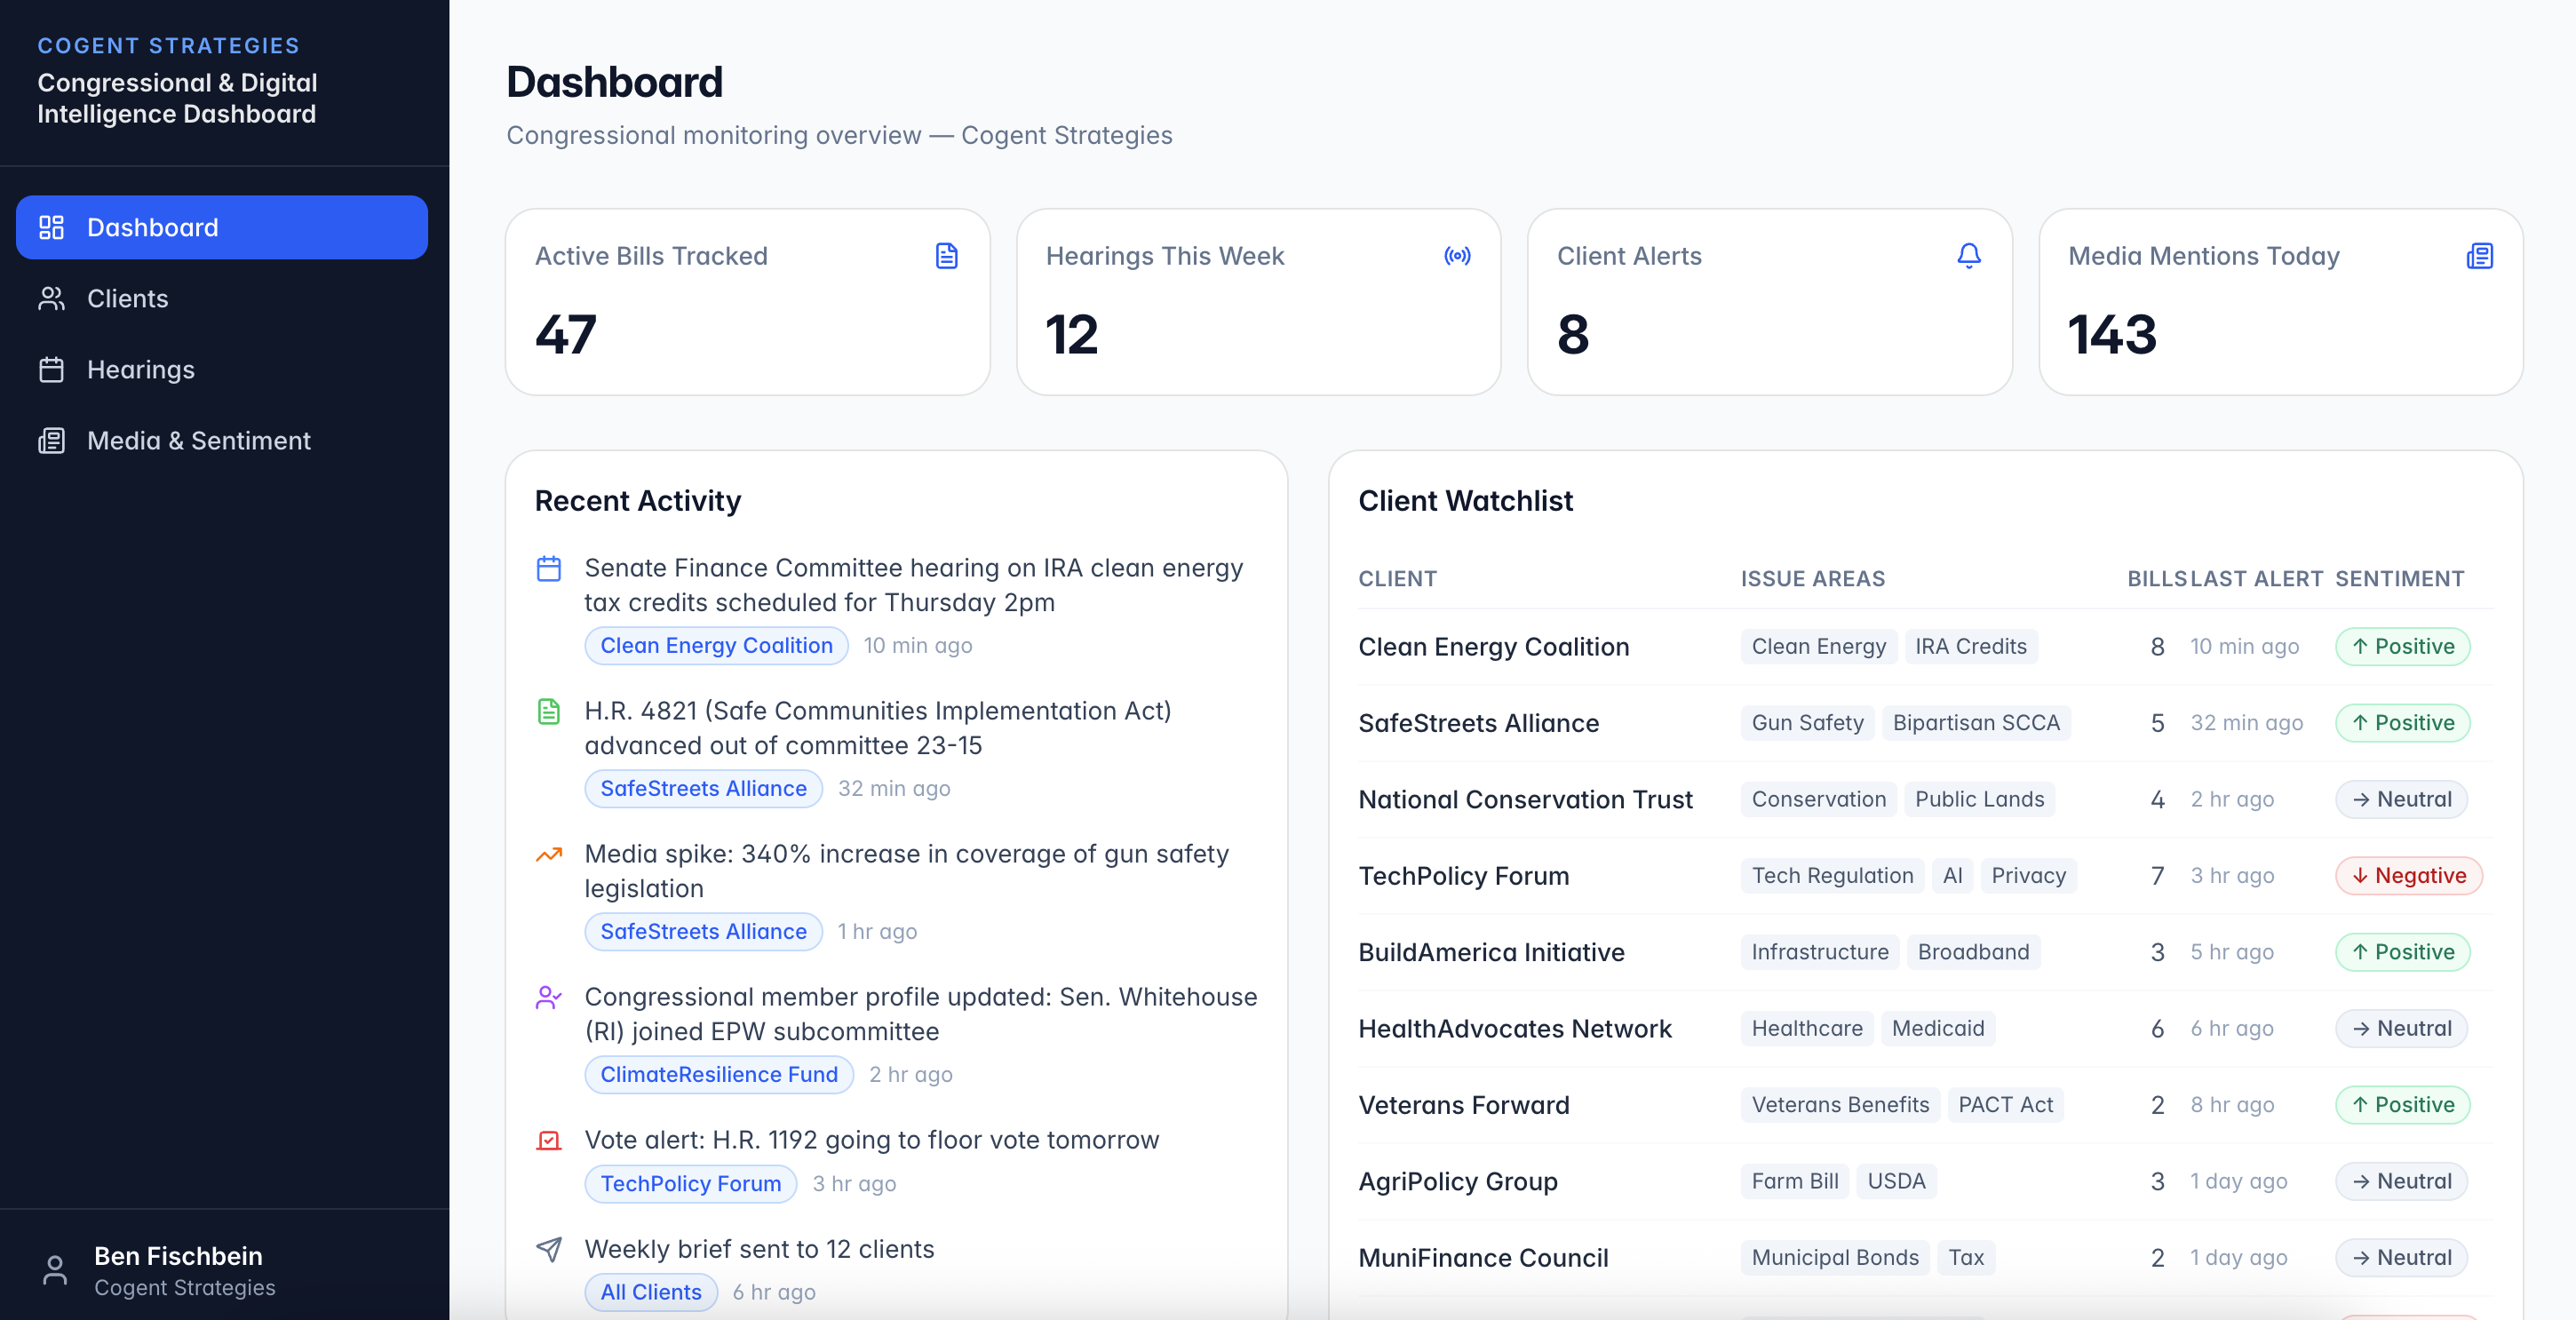2576x1320 pixels.
Task: Click the document icon on Active Bills Tracked
Action: click(x=946, y=256)
